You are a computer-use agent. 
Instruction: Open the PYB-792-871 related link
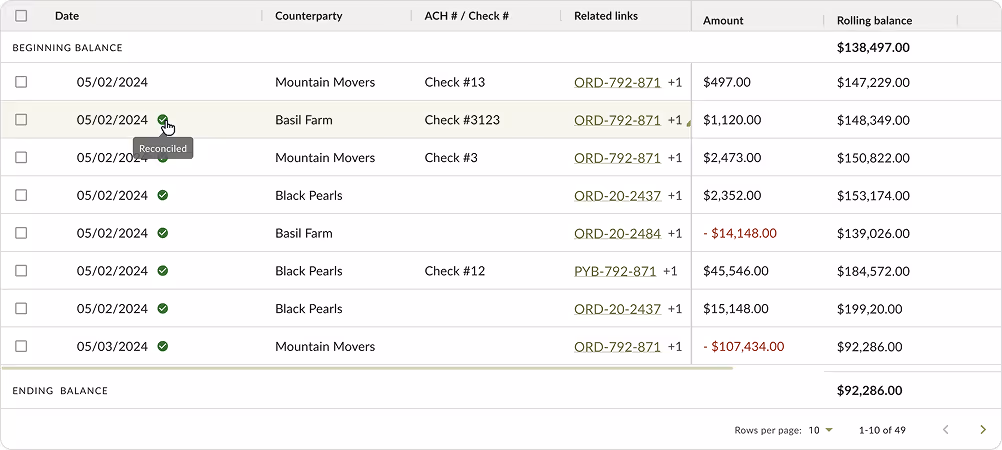tap(615, 271)
